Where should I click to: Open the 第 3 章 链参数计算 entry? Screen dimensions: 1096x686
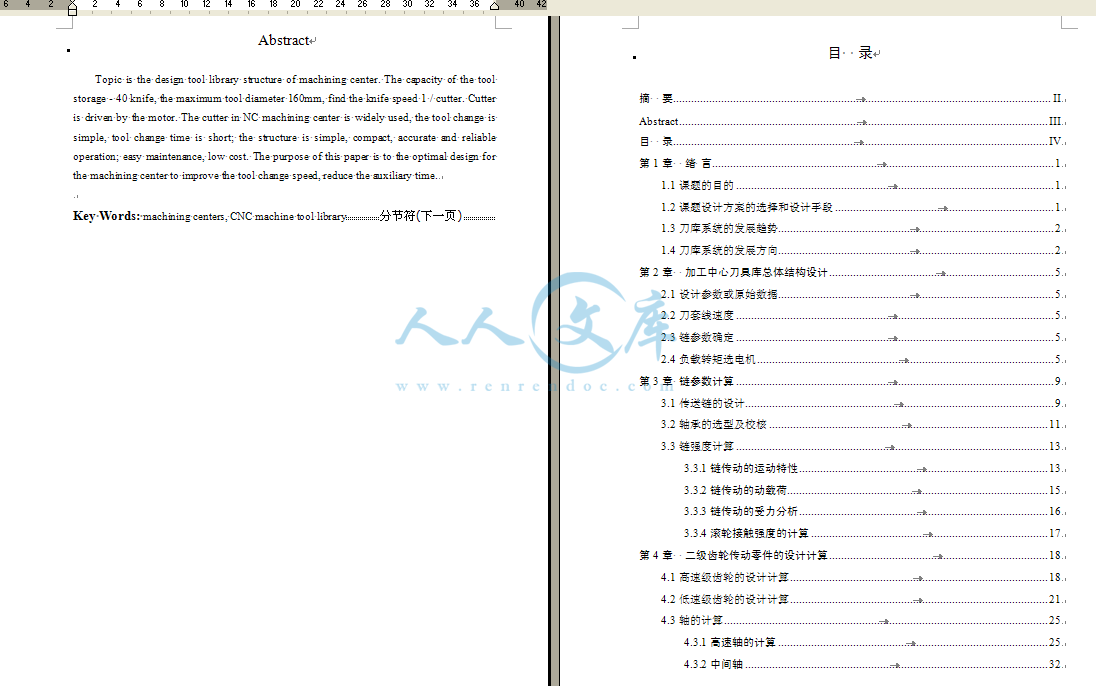pos(851,381)
